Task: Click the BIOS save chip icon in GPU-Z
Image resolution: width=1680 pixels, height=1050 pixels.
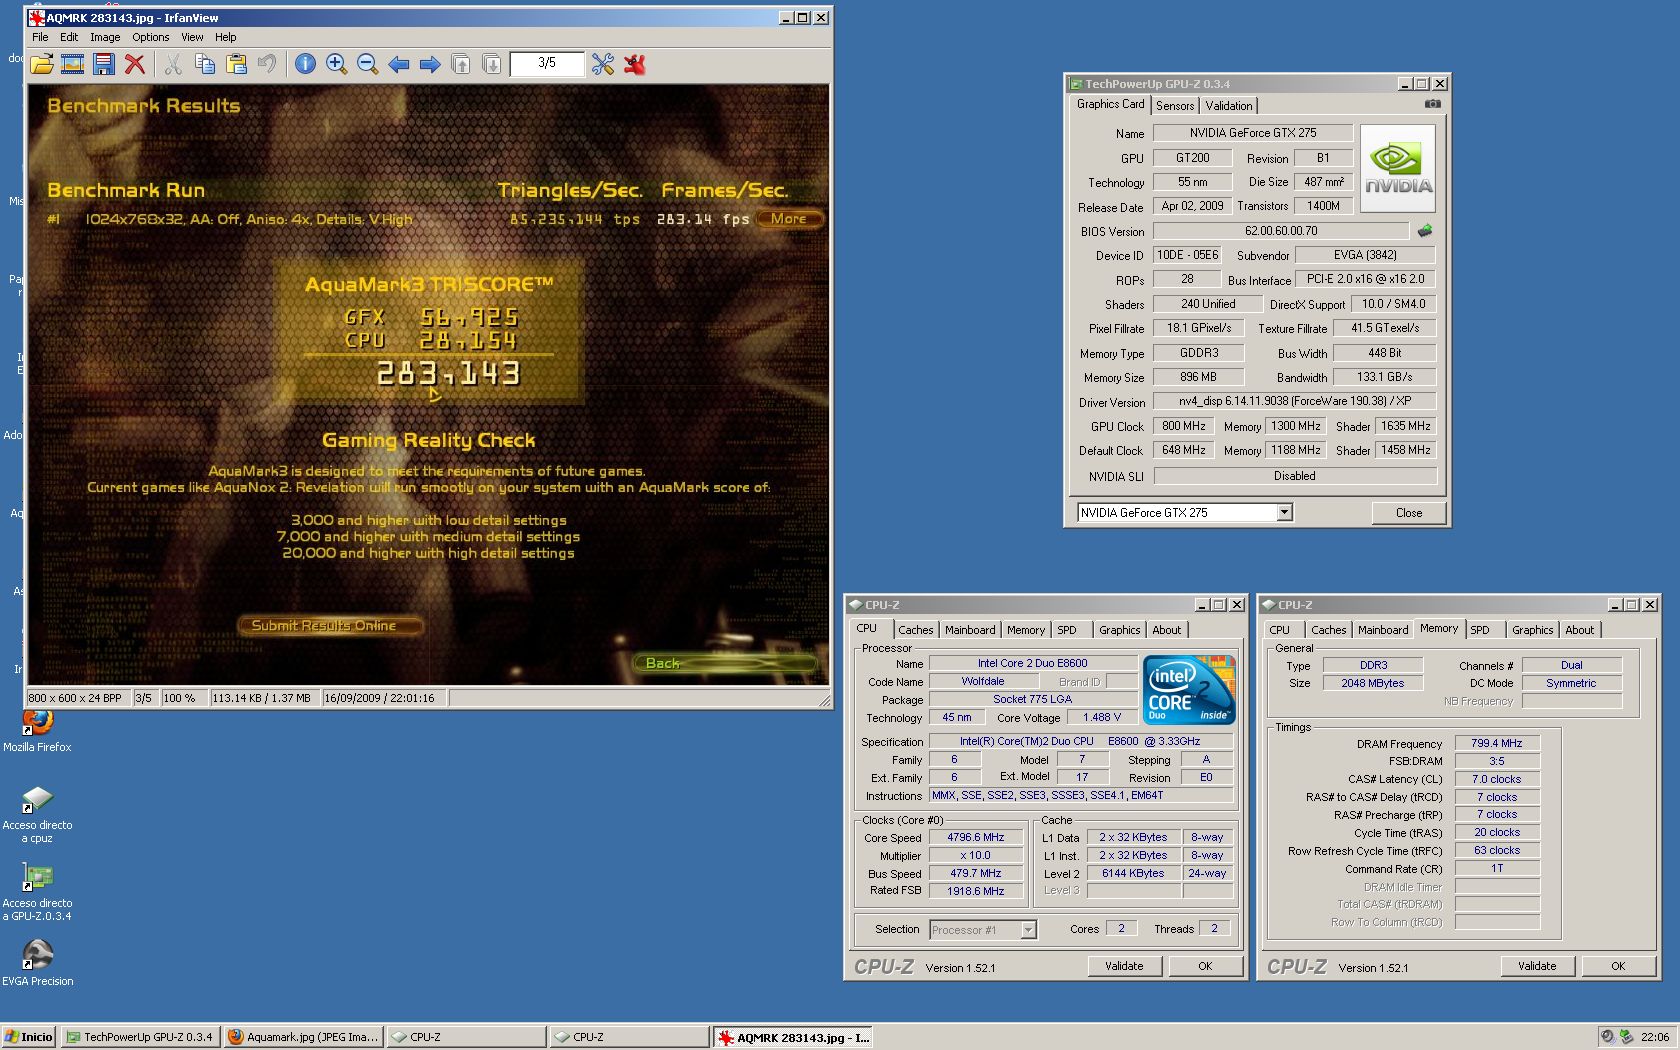Action: 1425,231
